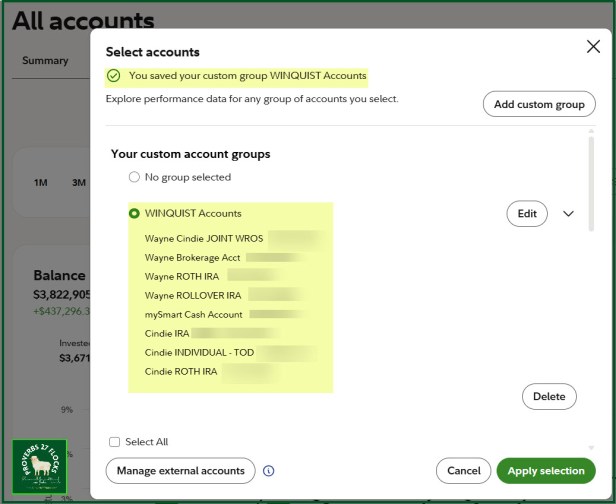Image resolution: width=616 pixels, height=504 pixels.
Task: Click the Add custom group button
Action: click(539, 104)
